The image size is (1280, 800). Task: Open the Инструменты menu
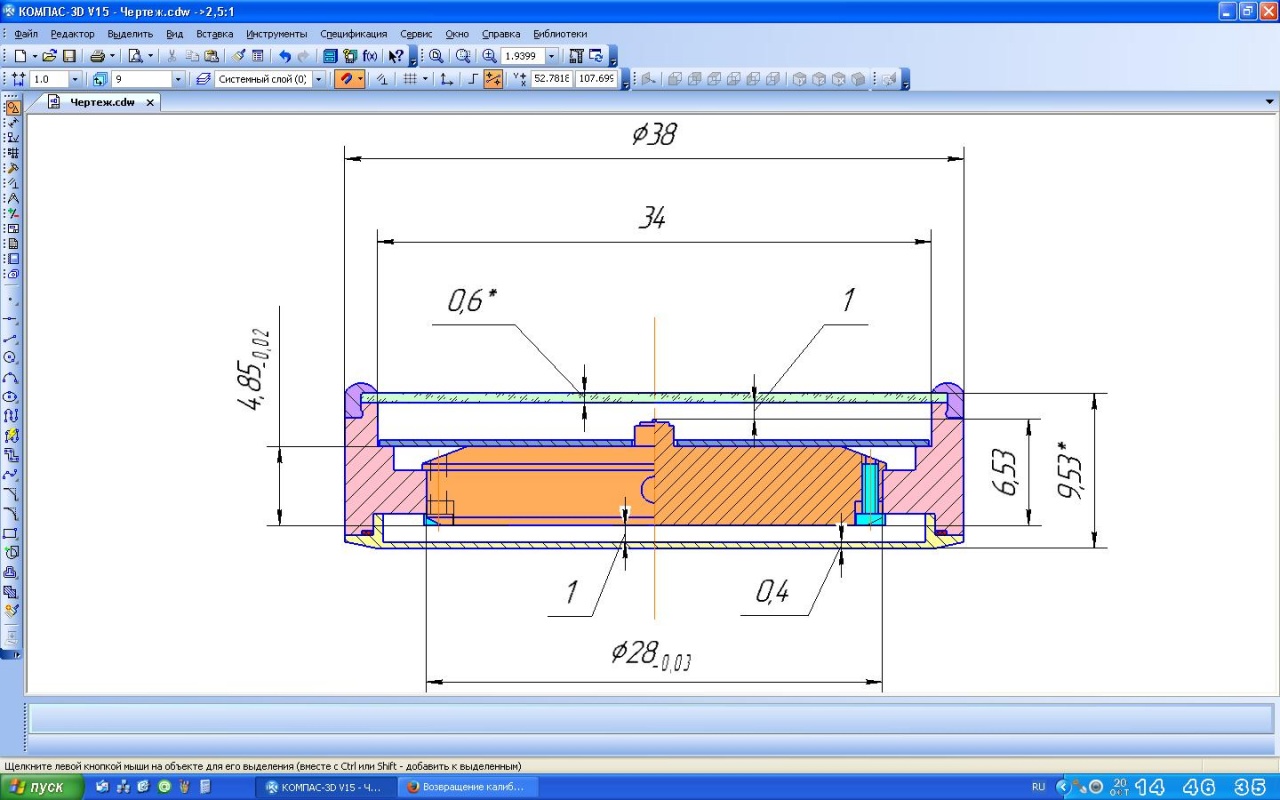tap(277, 33)
